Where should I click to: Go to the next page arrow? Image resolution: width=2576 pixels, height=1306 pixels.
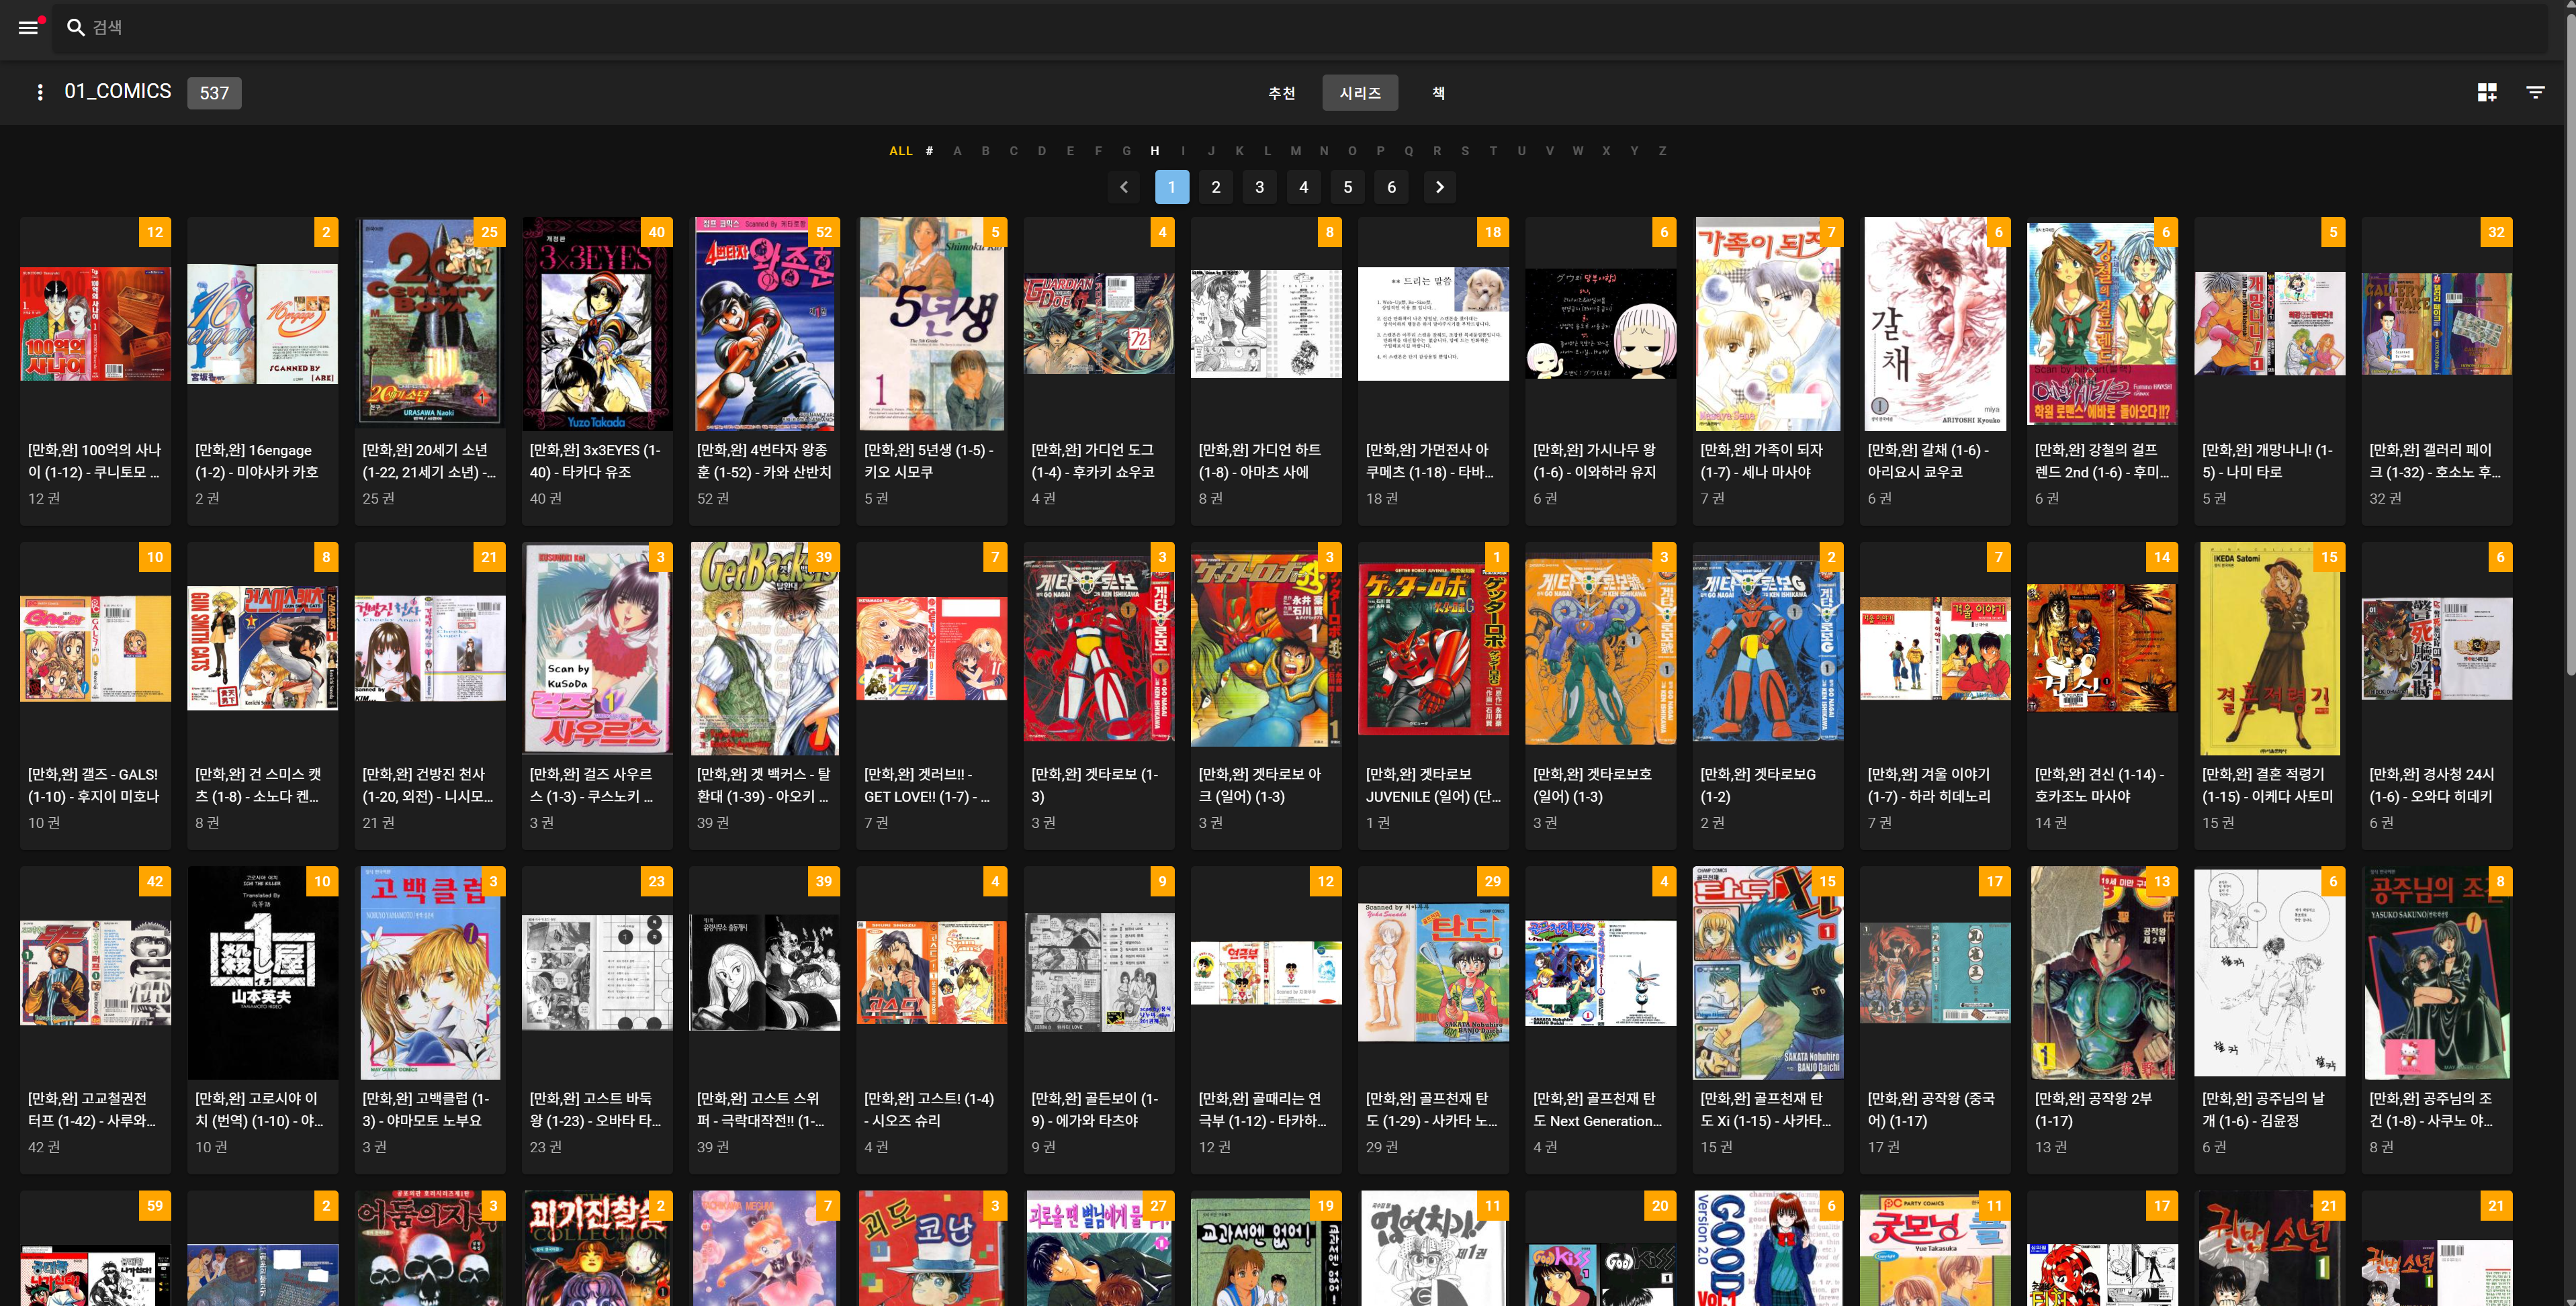tap(1439, 187)
